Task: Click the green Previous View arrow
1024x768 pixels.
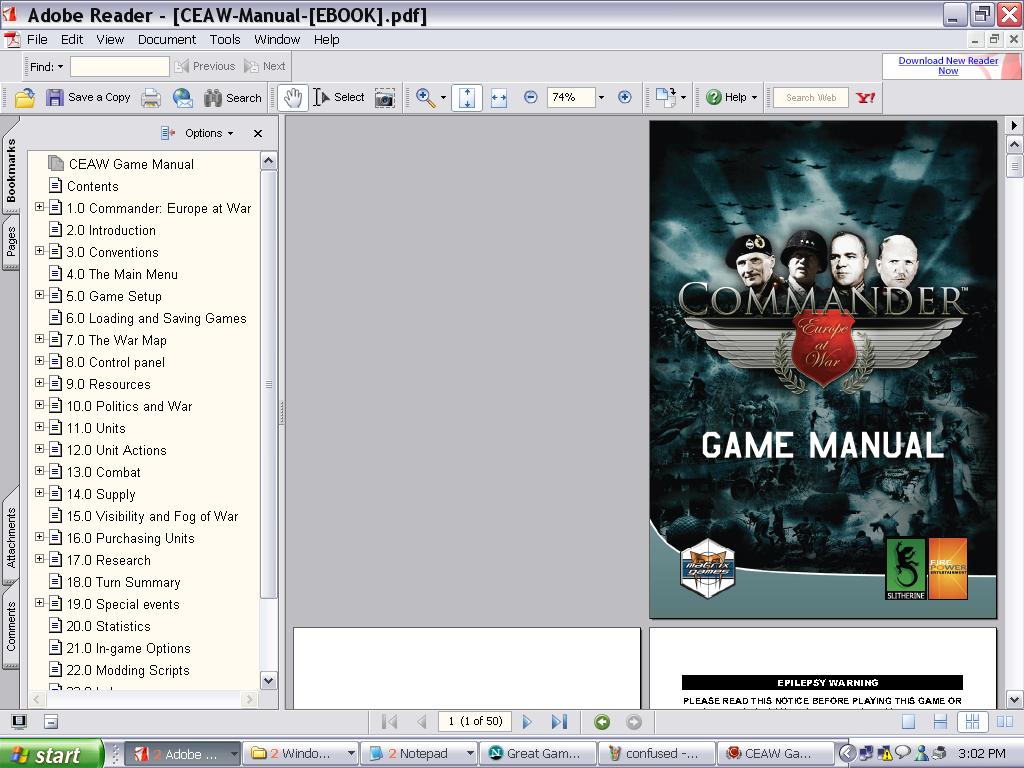Action: (602, 722)
